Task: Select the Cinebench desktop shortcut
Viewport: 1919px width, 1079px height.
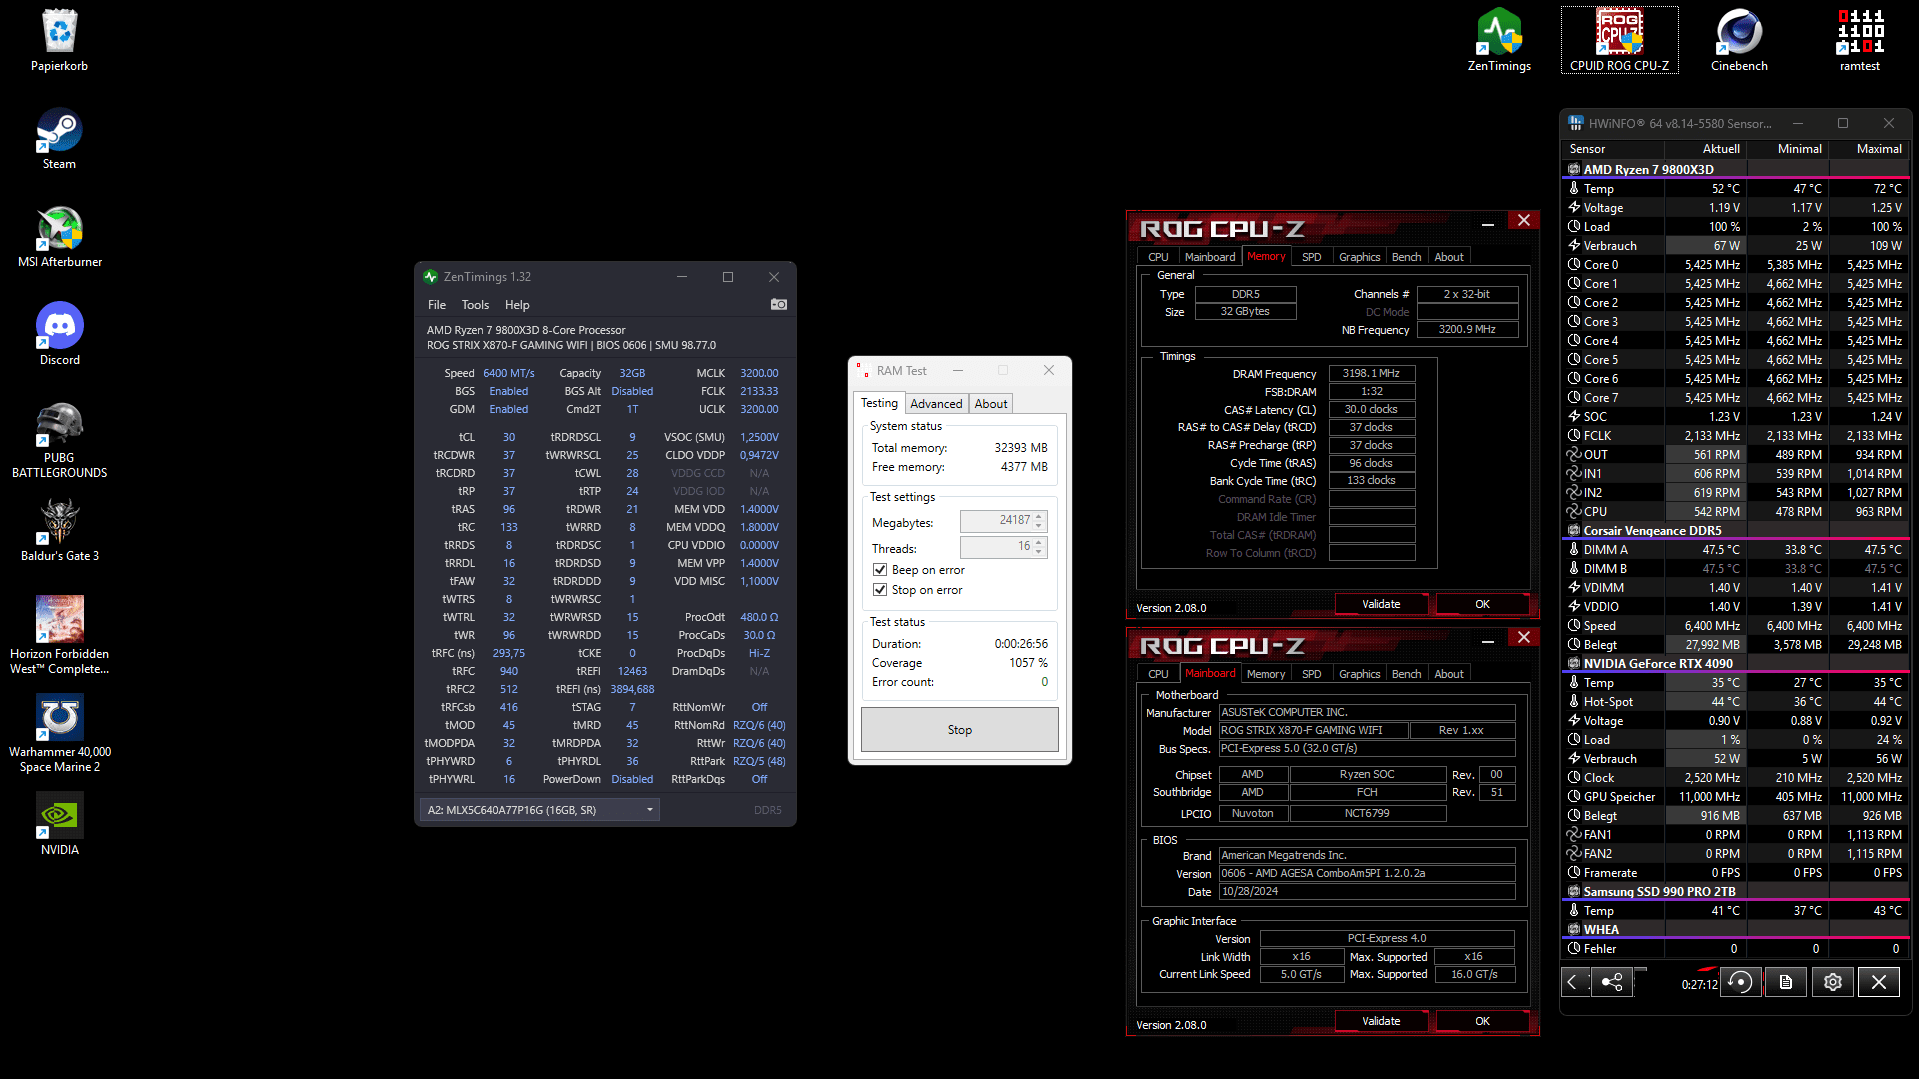Action: 1739,40
